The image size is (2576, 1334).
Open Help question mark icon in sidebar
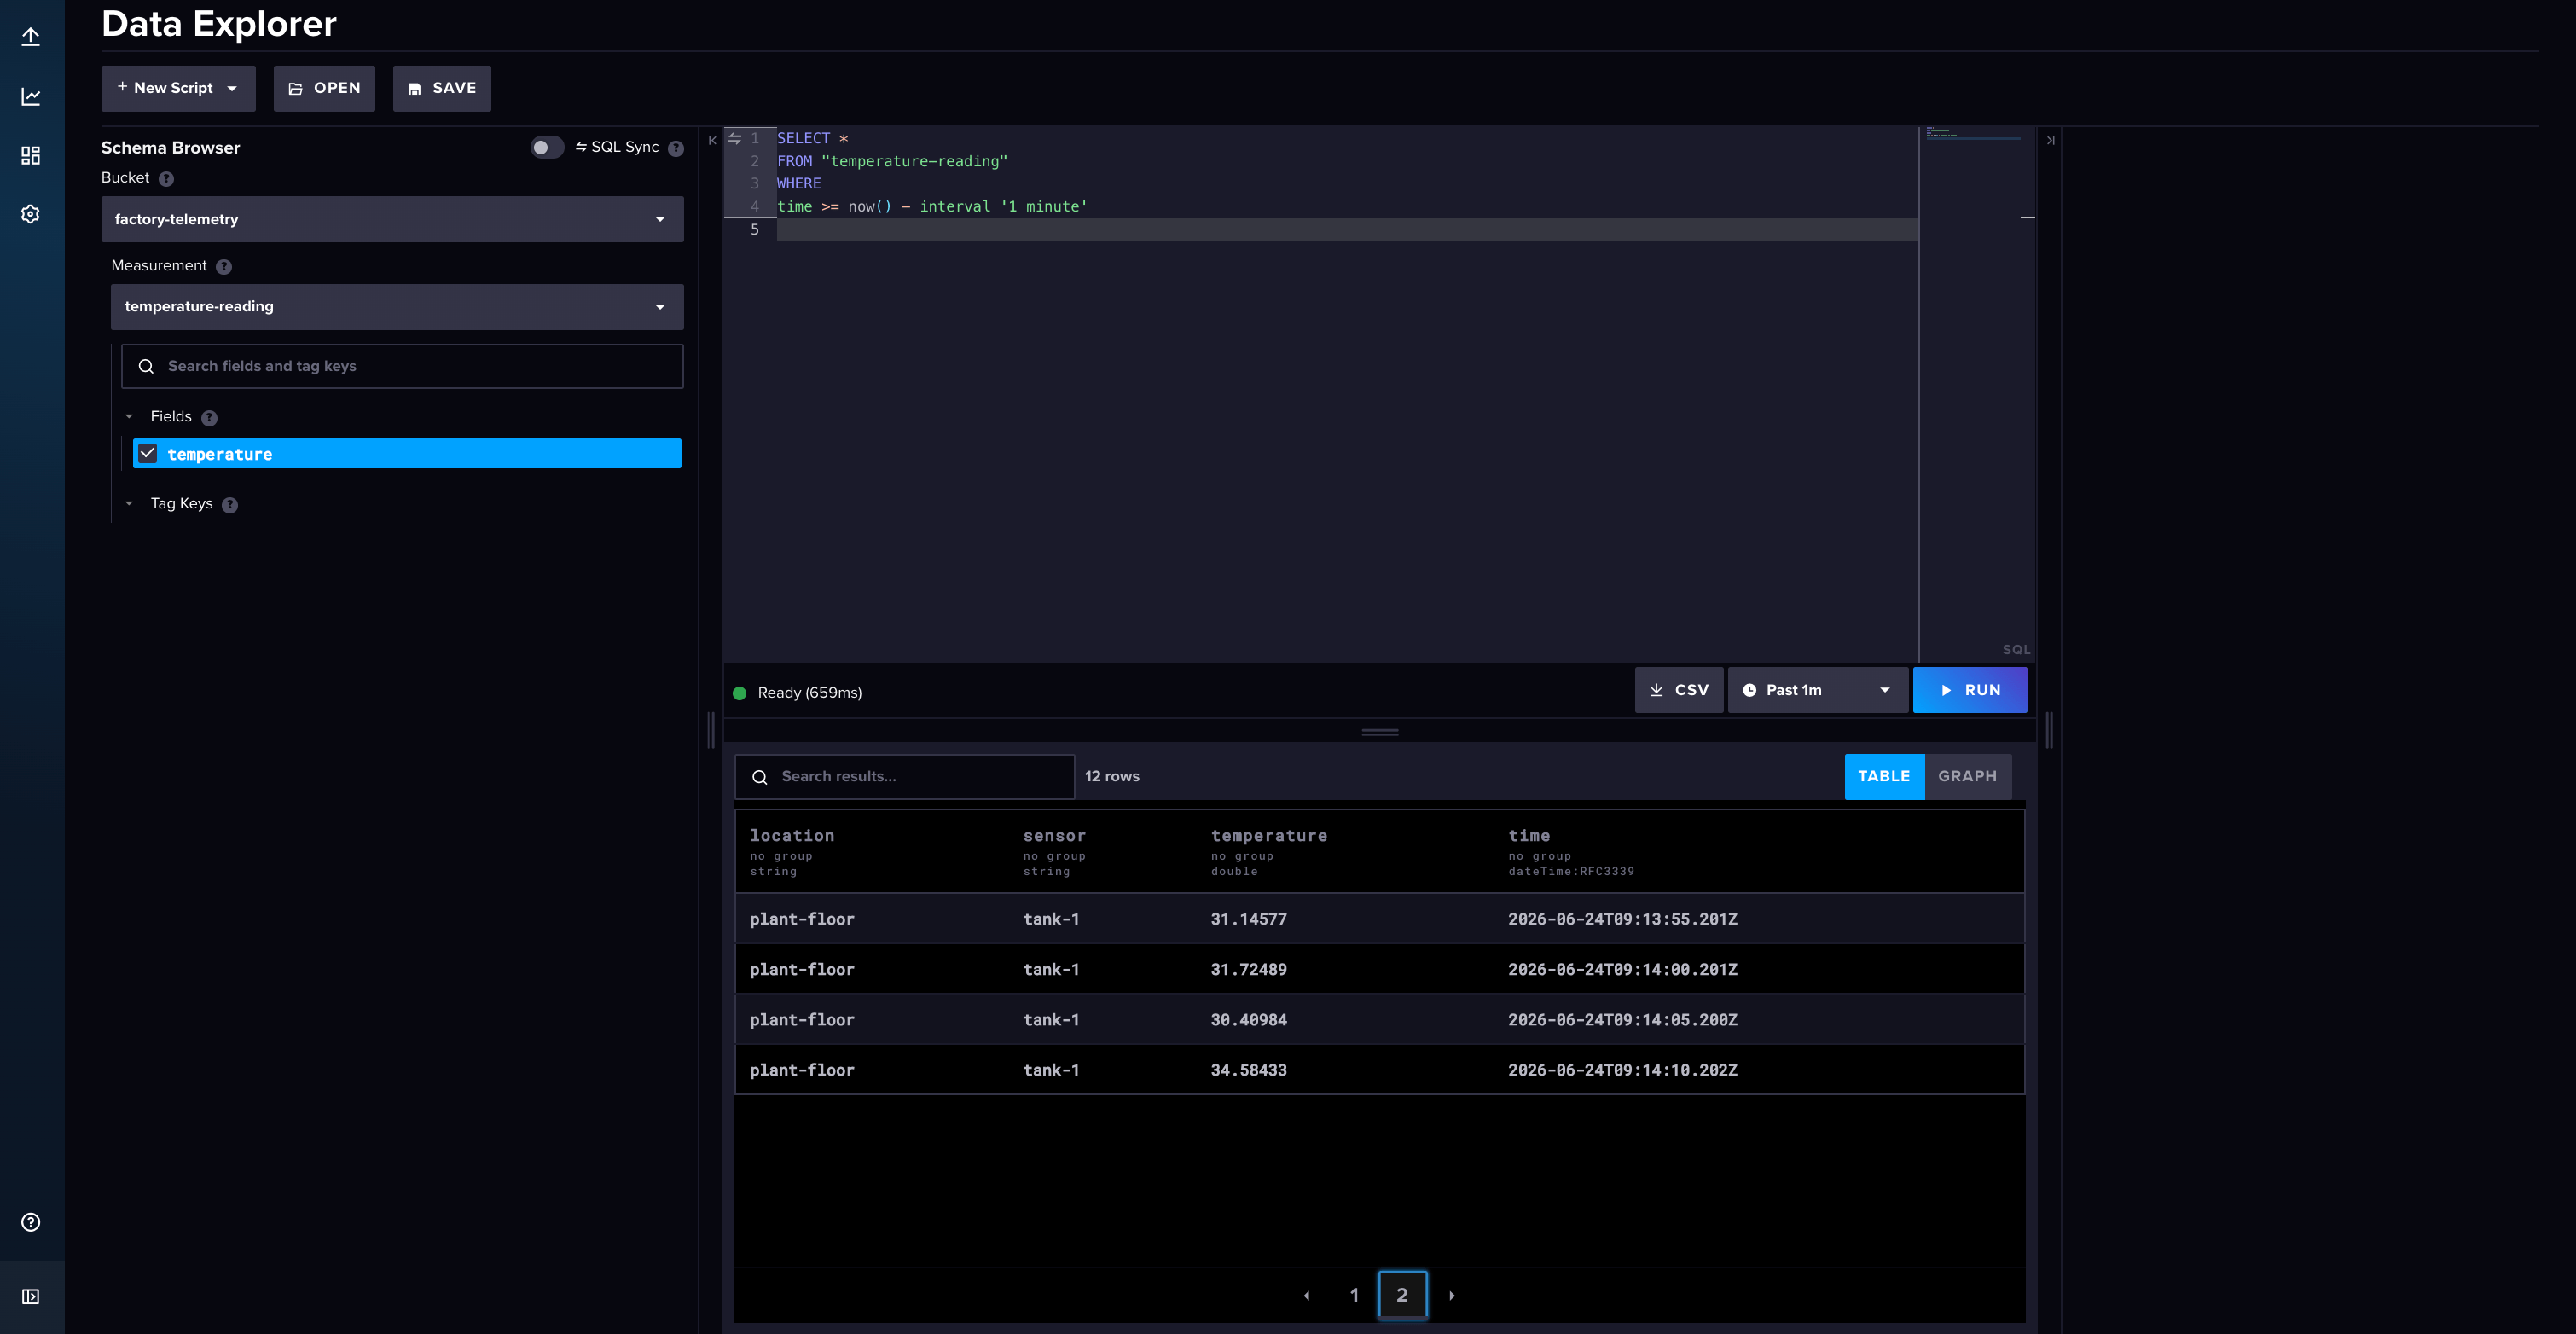(31, 1222)
